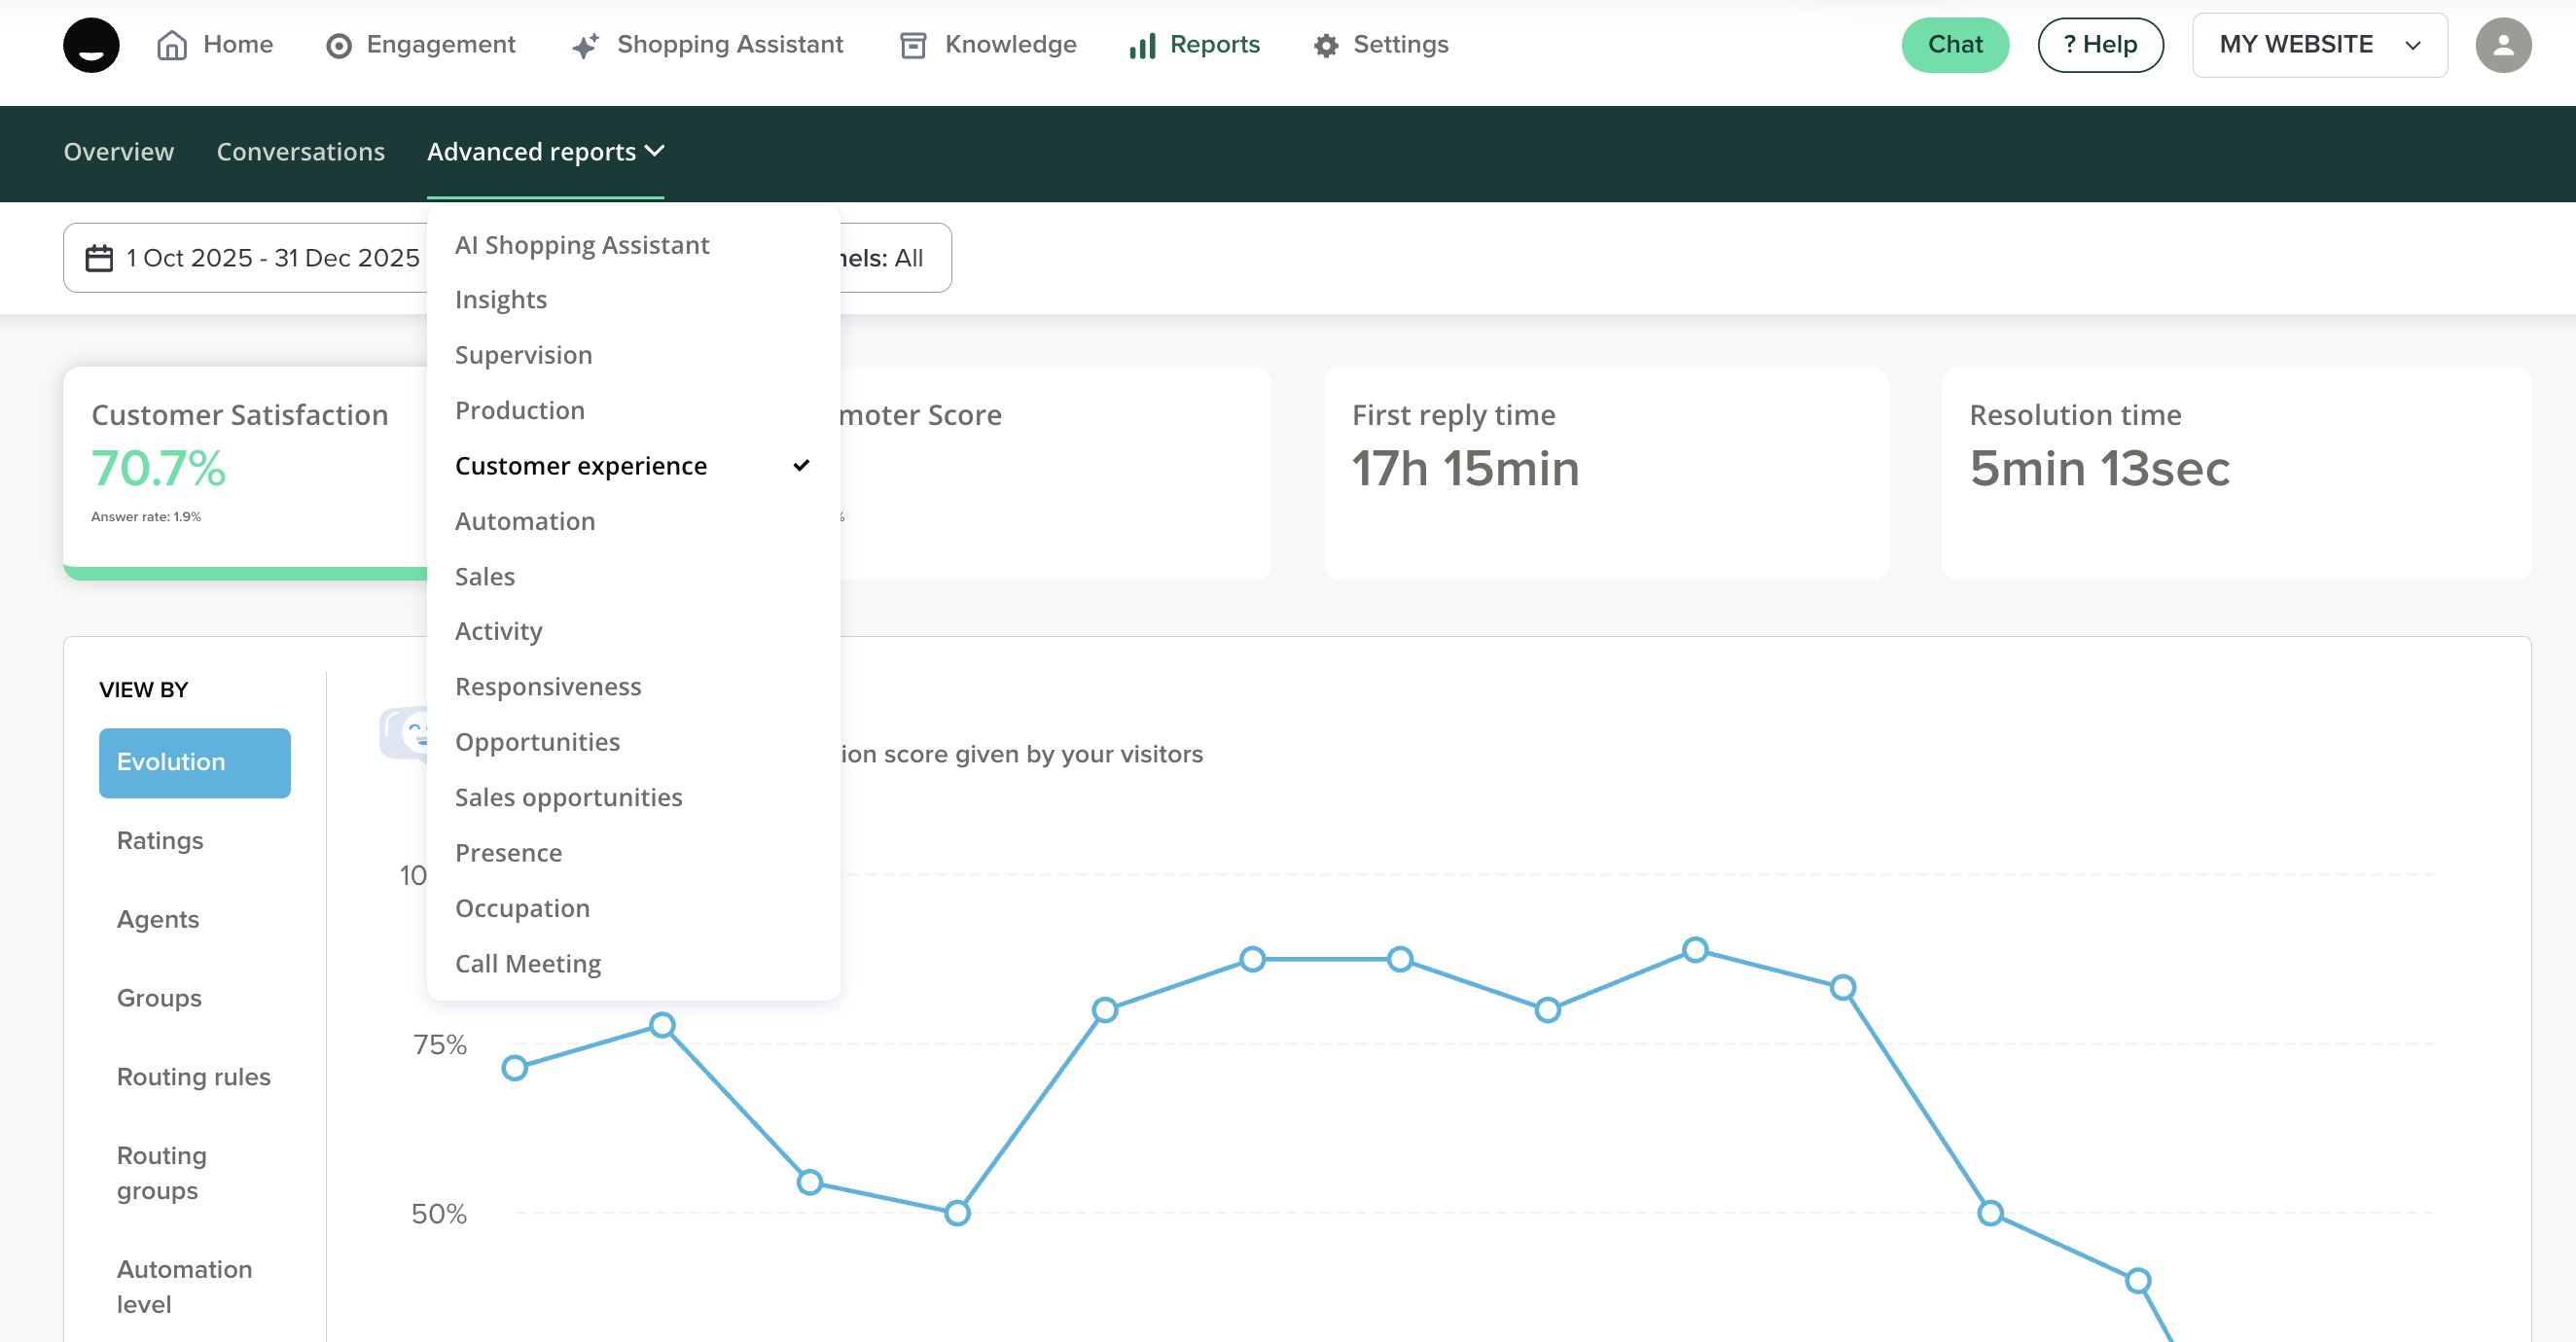Choose Automation from the reports menu
This screenshot has height=1342, width=2576.
[524, 521]
